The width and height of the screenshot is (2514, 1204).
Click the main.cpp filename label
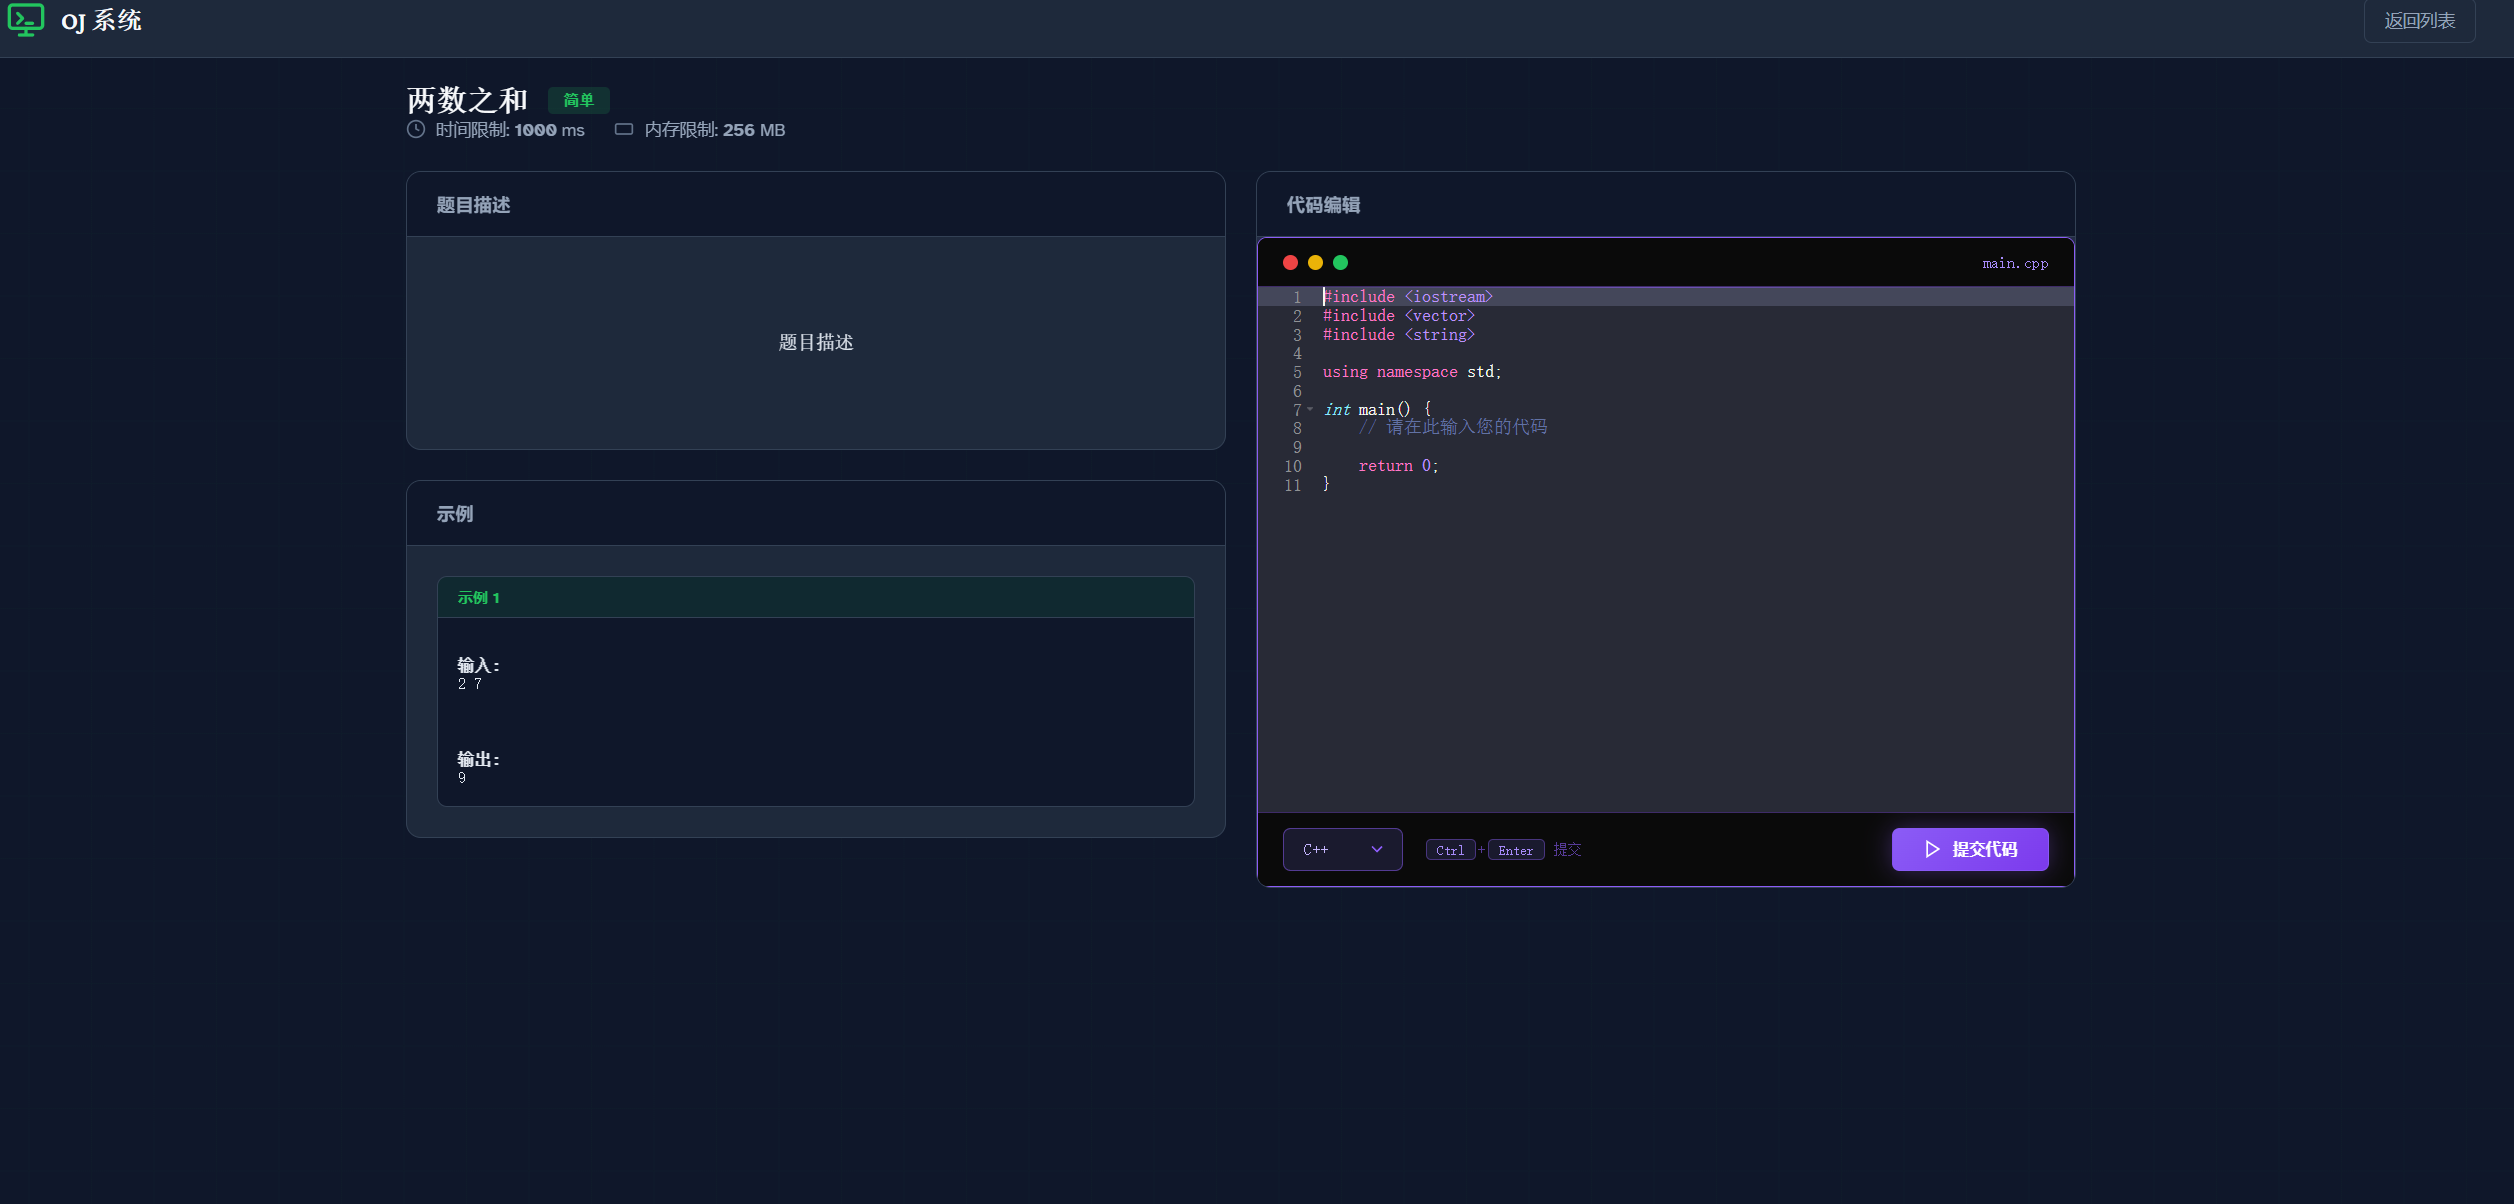tap(2015, 263)
